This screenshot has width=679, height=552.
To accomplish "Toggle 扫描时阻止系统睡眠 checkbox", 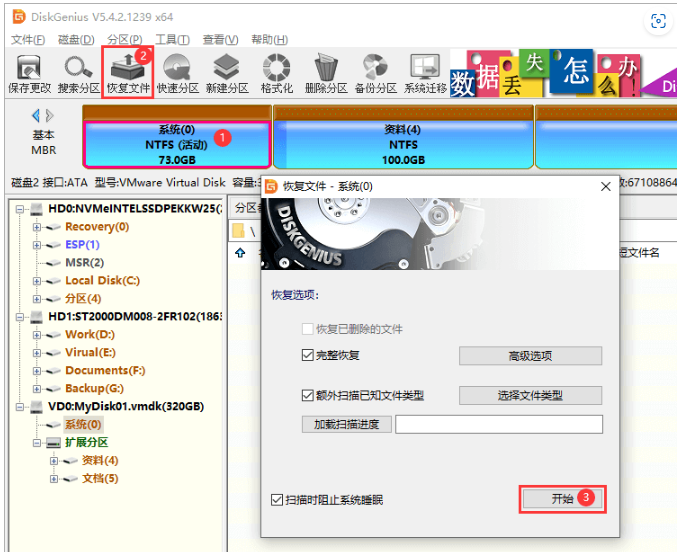I will 277,500.
